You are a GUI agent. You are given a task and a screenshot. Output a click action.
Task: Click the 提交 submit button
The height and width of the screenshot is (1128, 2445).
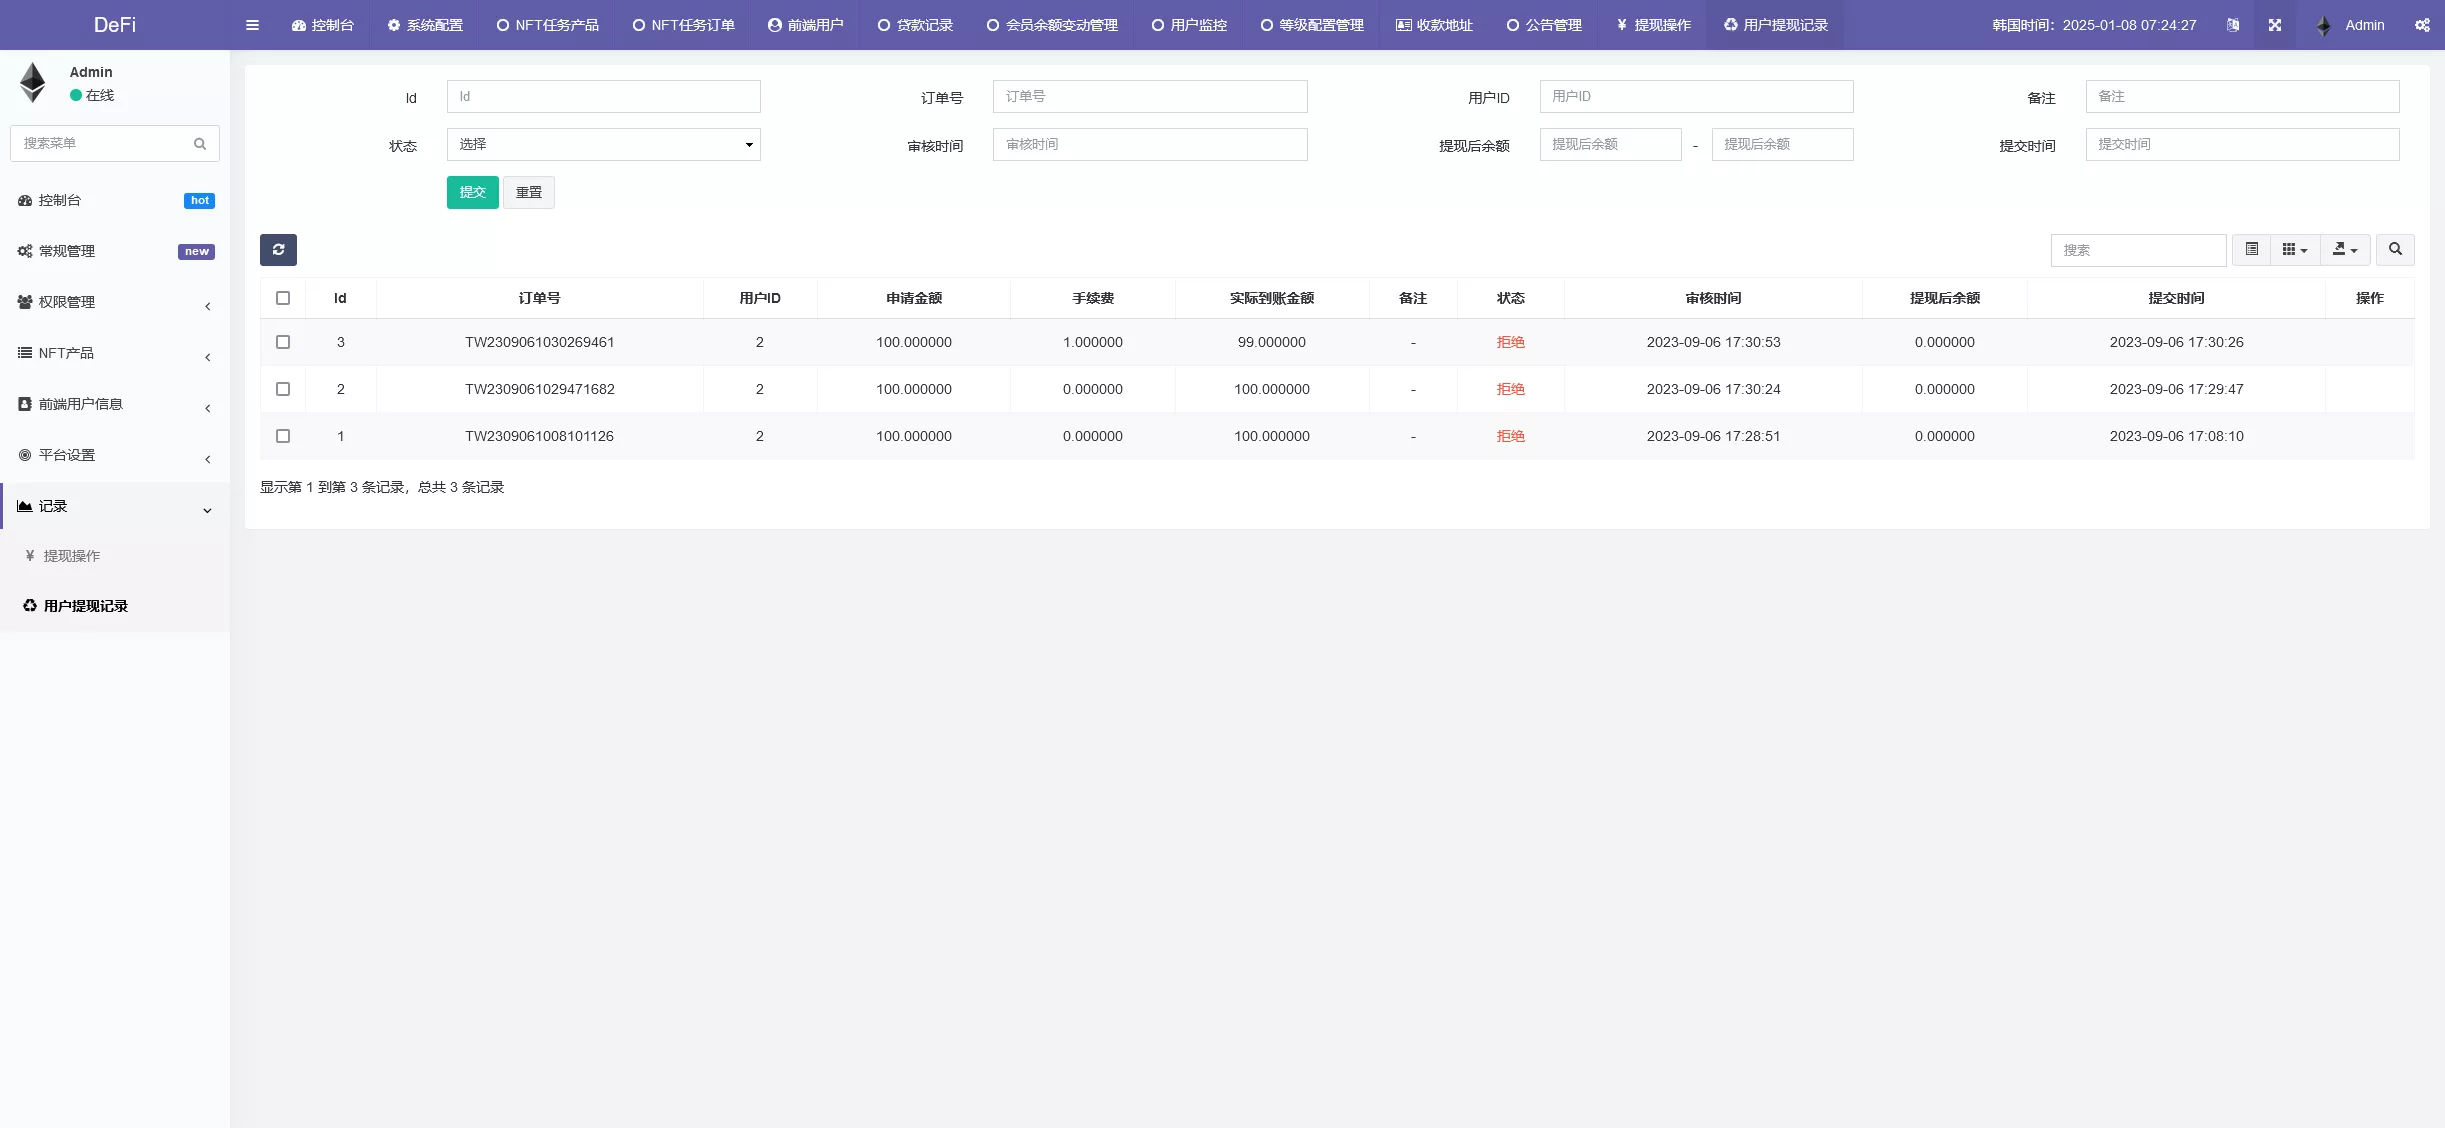click(472, 192)
